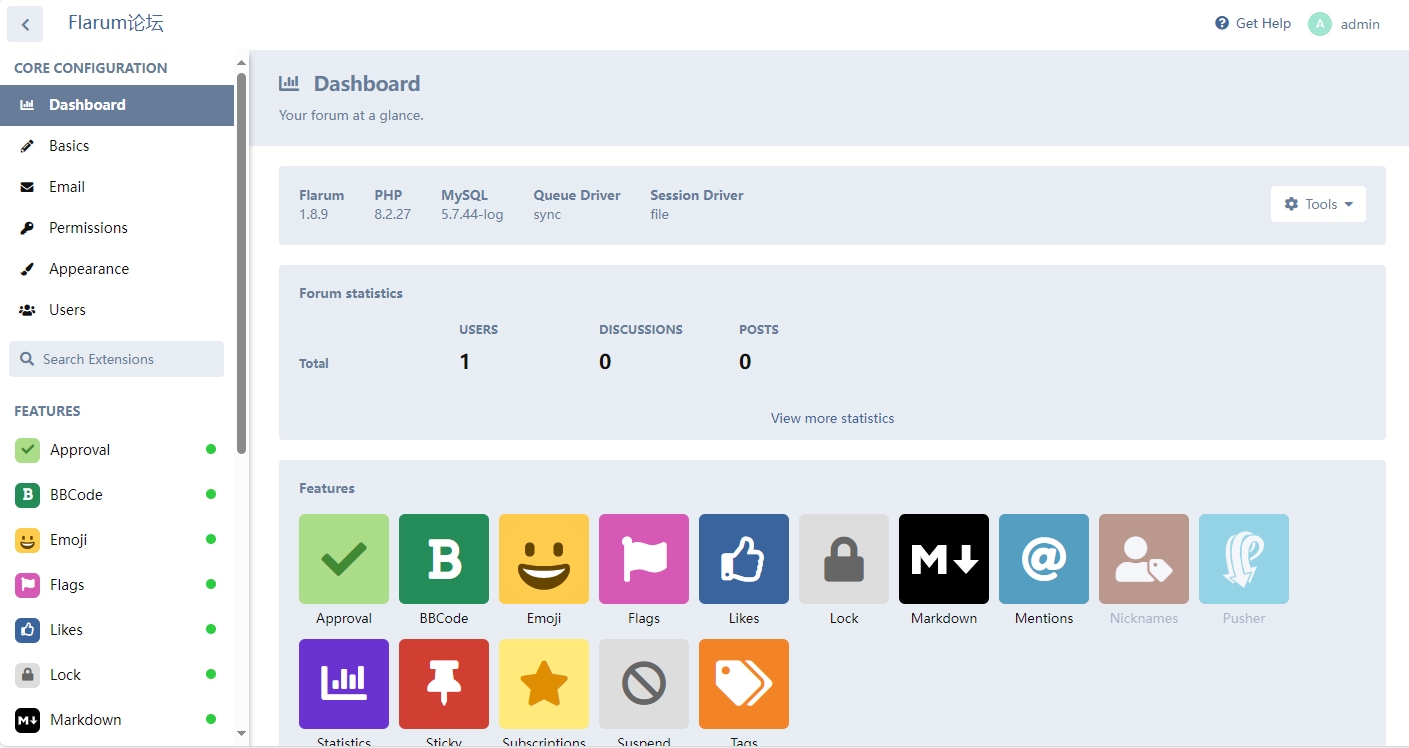This screenshot has height=748, width=1409.
Task: Open the Mentions extension tile
Action: click(x=1043, y=559)
